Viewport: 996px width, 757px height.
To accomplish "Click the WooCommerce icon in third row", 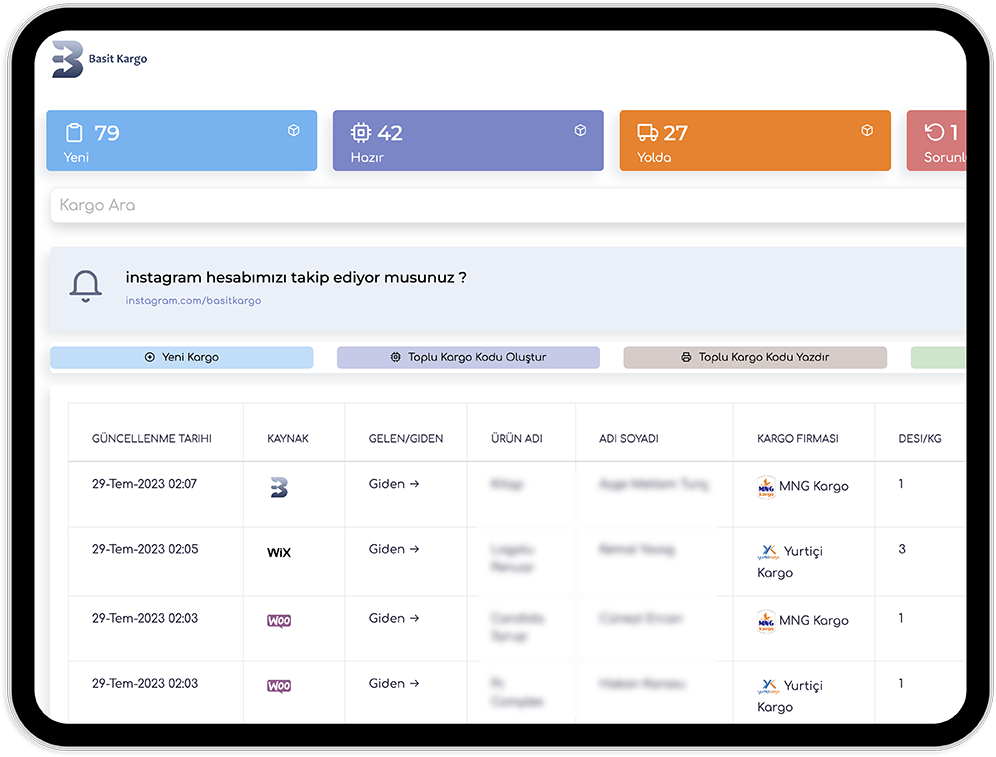I will (x=279, y=621).
